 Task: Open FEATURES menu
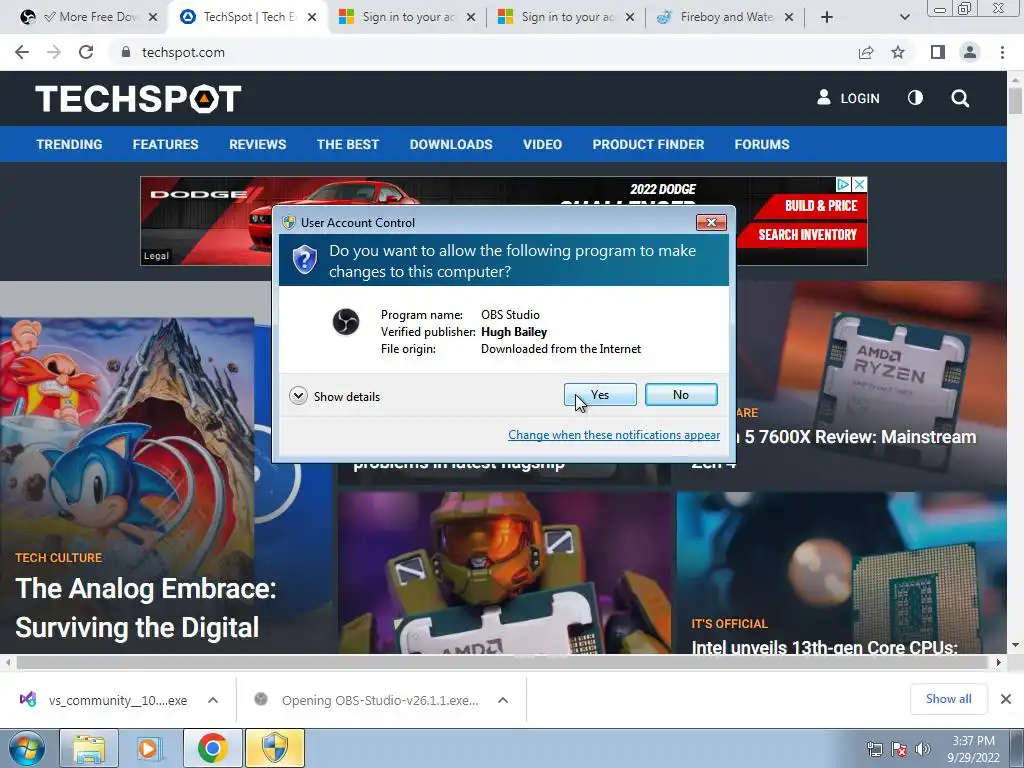tap(165, 144)
